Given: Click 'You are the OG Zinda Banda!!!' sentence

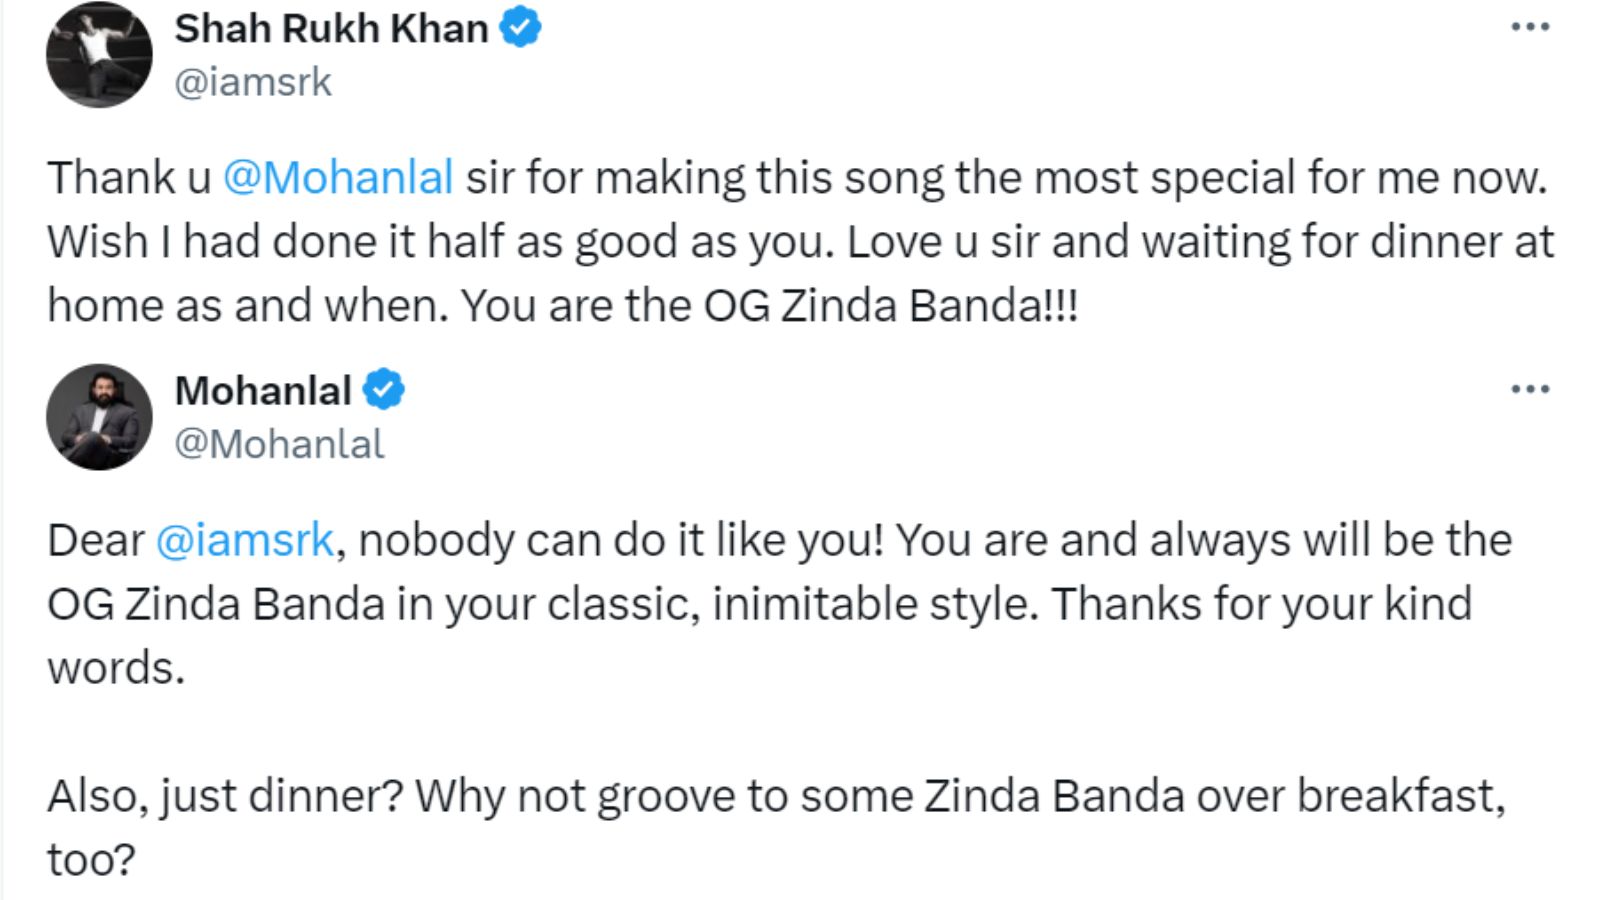Looking at the screenshot, I should click(768, 306).
